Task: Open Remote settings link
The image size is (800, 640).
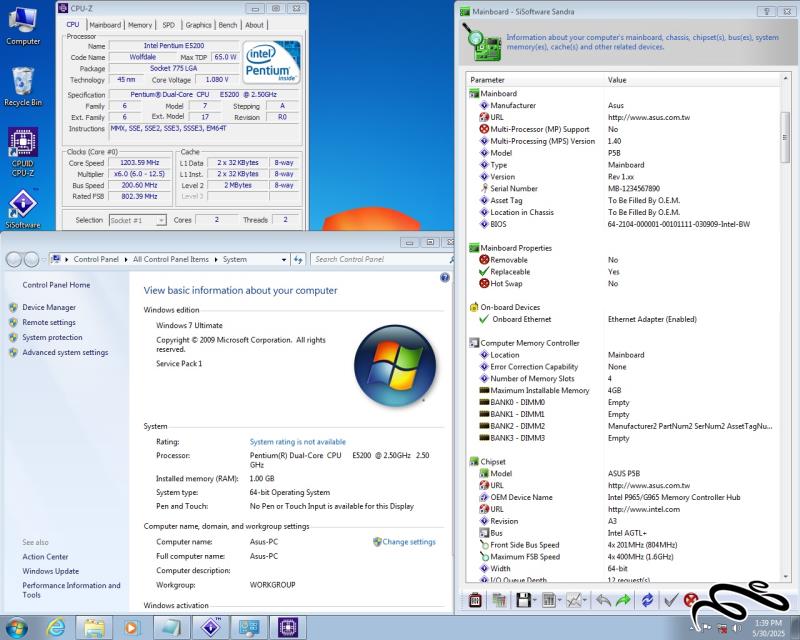Action: tap(49, 322)
